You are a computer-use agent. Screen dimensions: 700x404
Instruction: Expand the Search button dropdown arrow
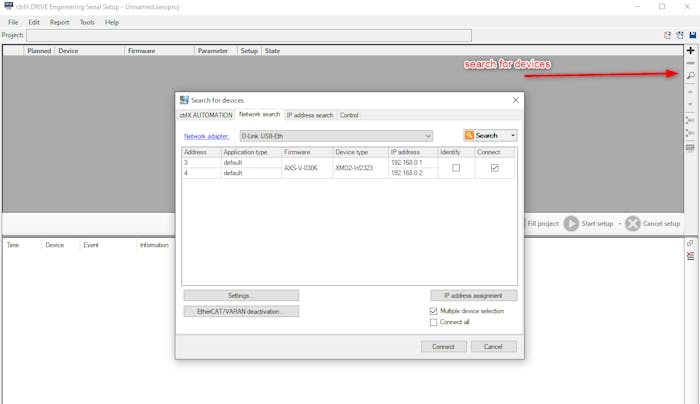pos(513,136)
